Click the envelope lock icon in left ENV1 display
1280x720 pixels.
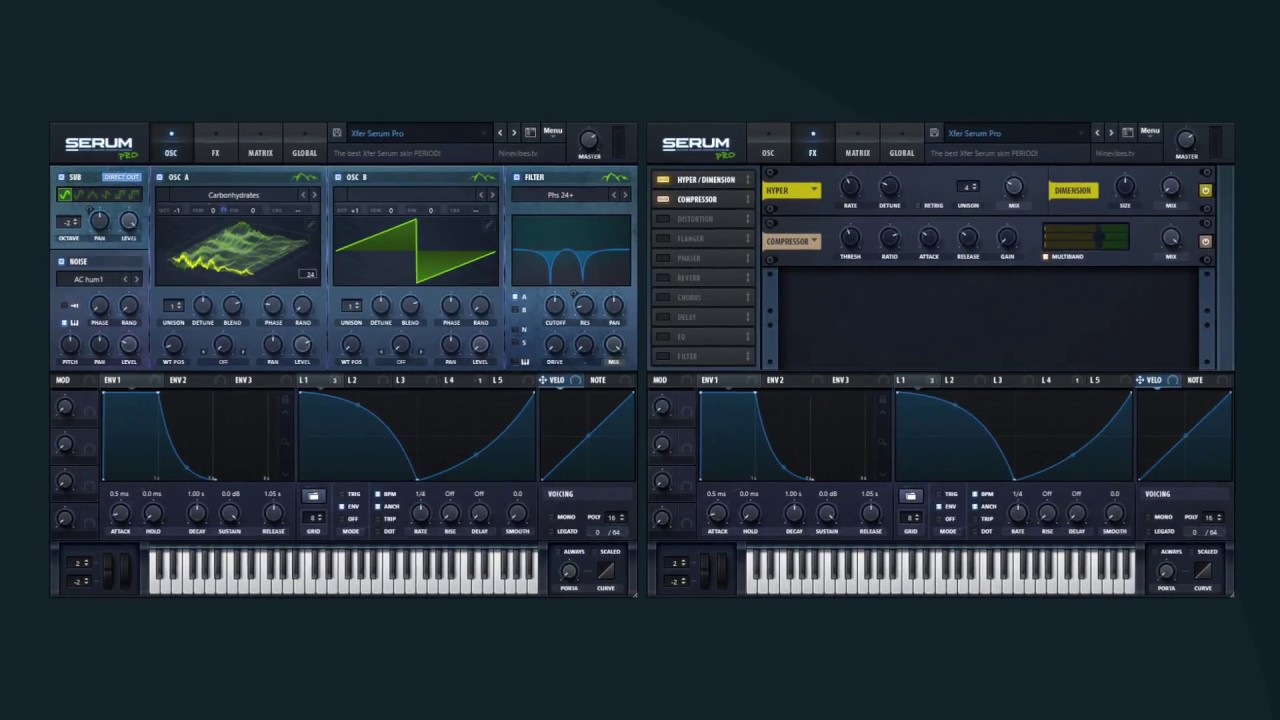point(285,400)
